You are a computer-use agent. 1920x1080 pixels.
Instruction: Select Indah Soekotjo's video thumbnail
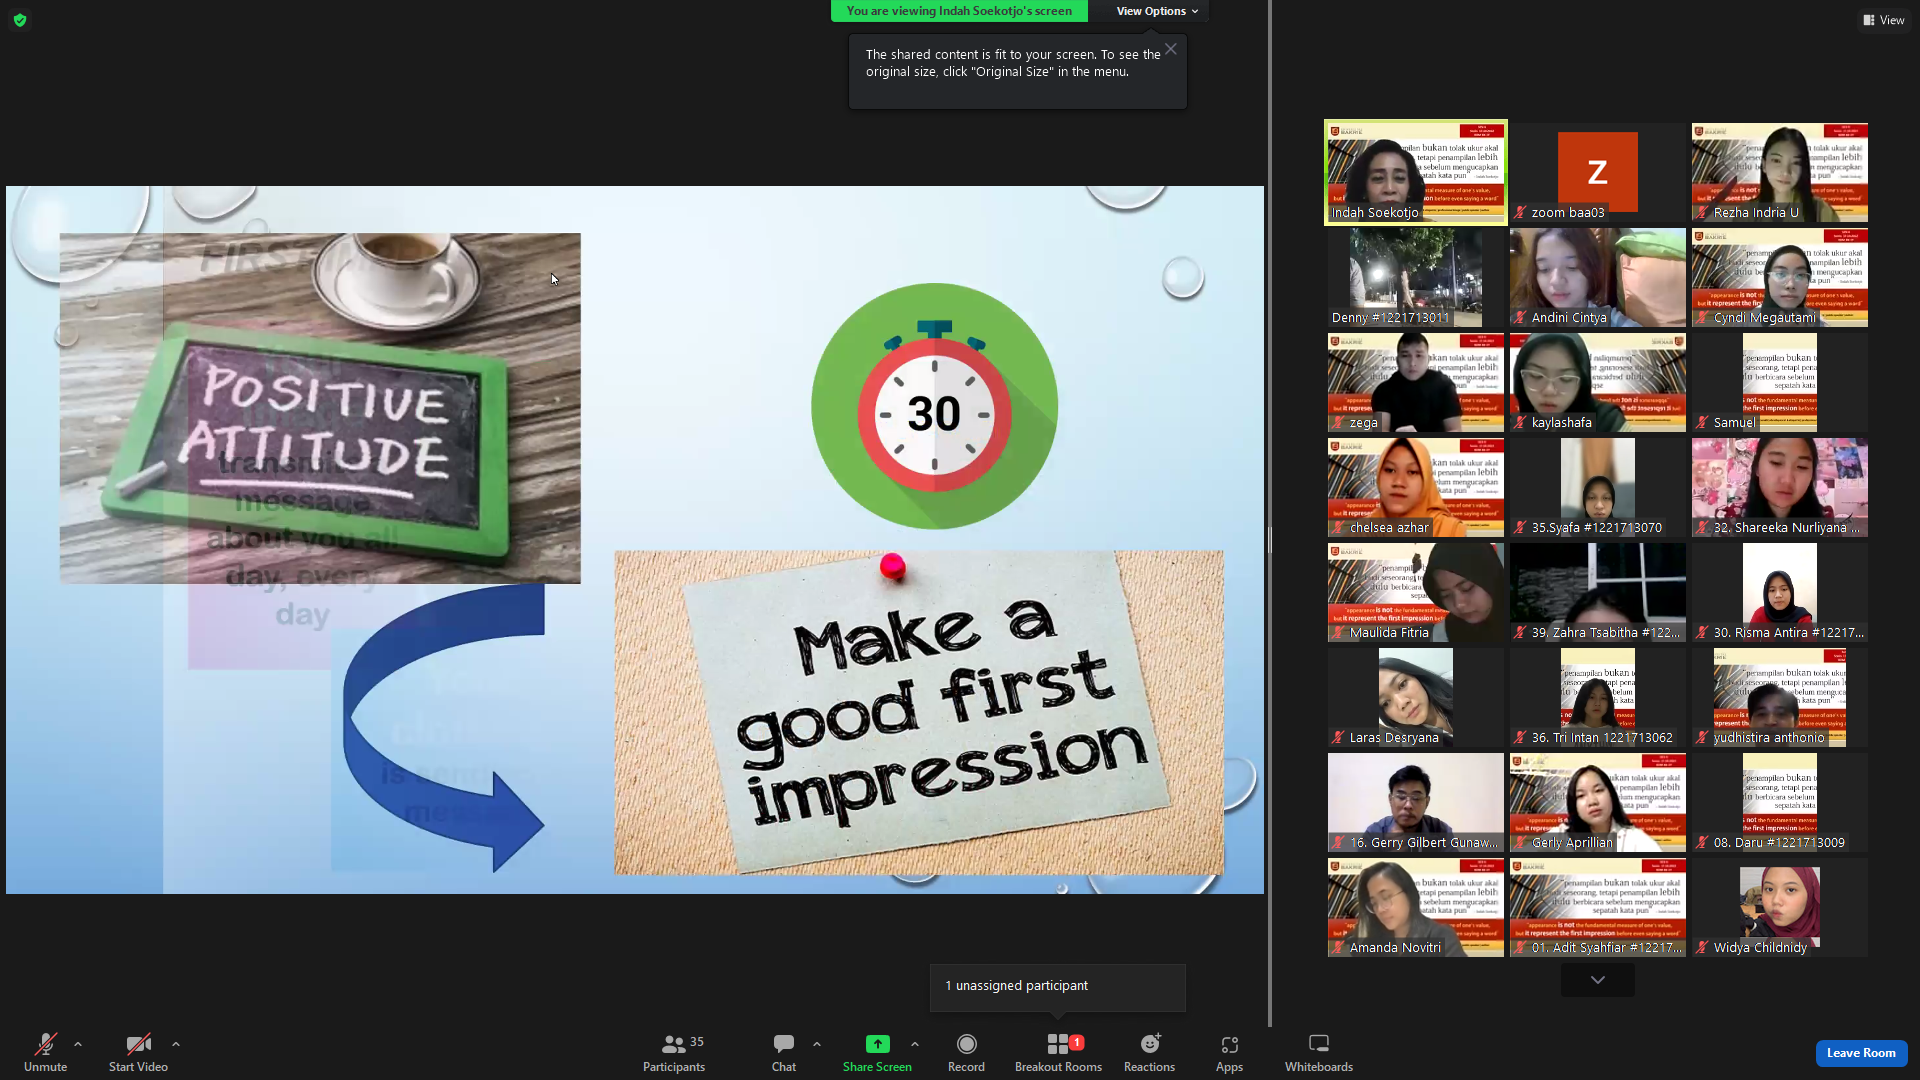[1415, 172]
